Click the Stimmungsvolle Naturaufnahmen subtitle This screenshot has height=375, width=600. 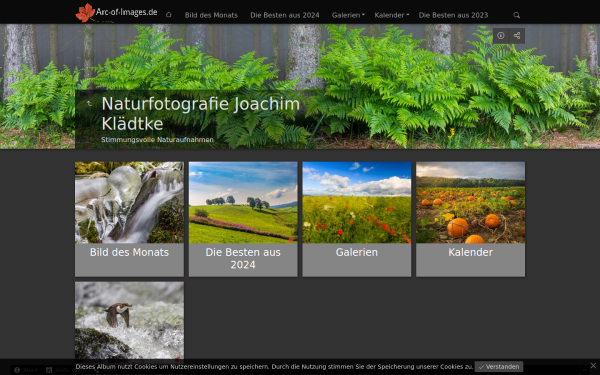coord(157,140)
